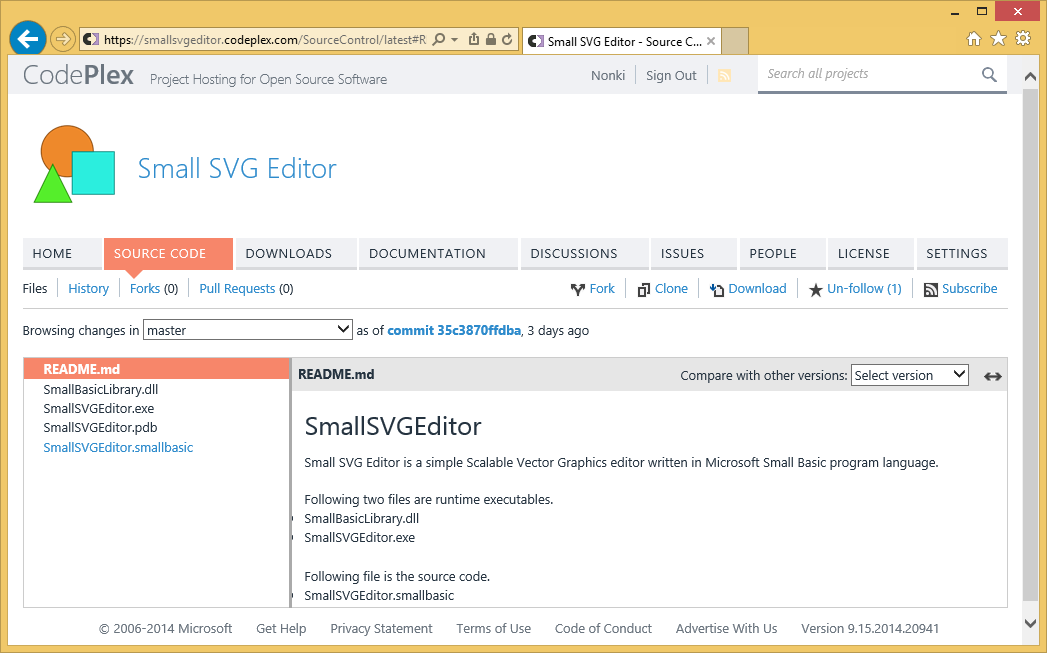Click the Get Help footer link
This screenshot has height=653, width=1047.
281,628
